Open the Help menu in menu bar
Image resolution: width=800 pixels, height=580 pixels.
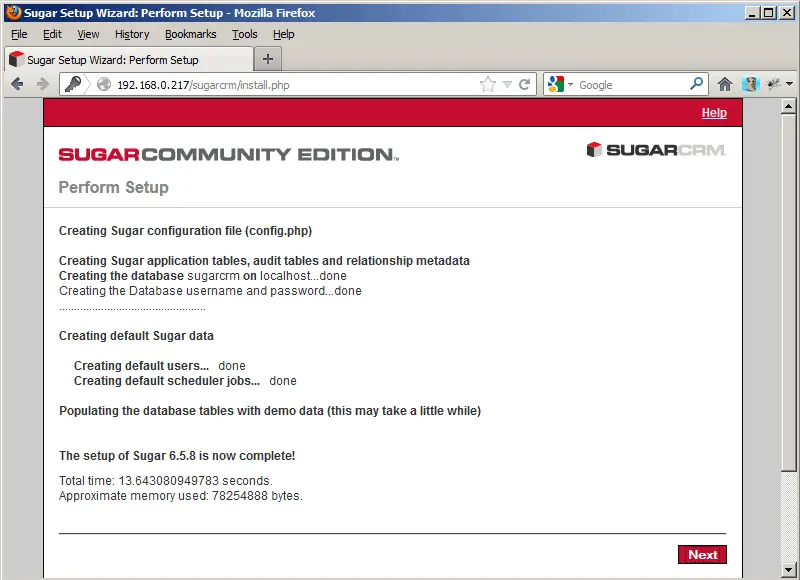[x=284, y=34]
